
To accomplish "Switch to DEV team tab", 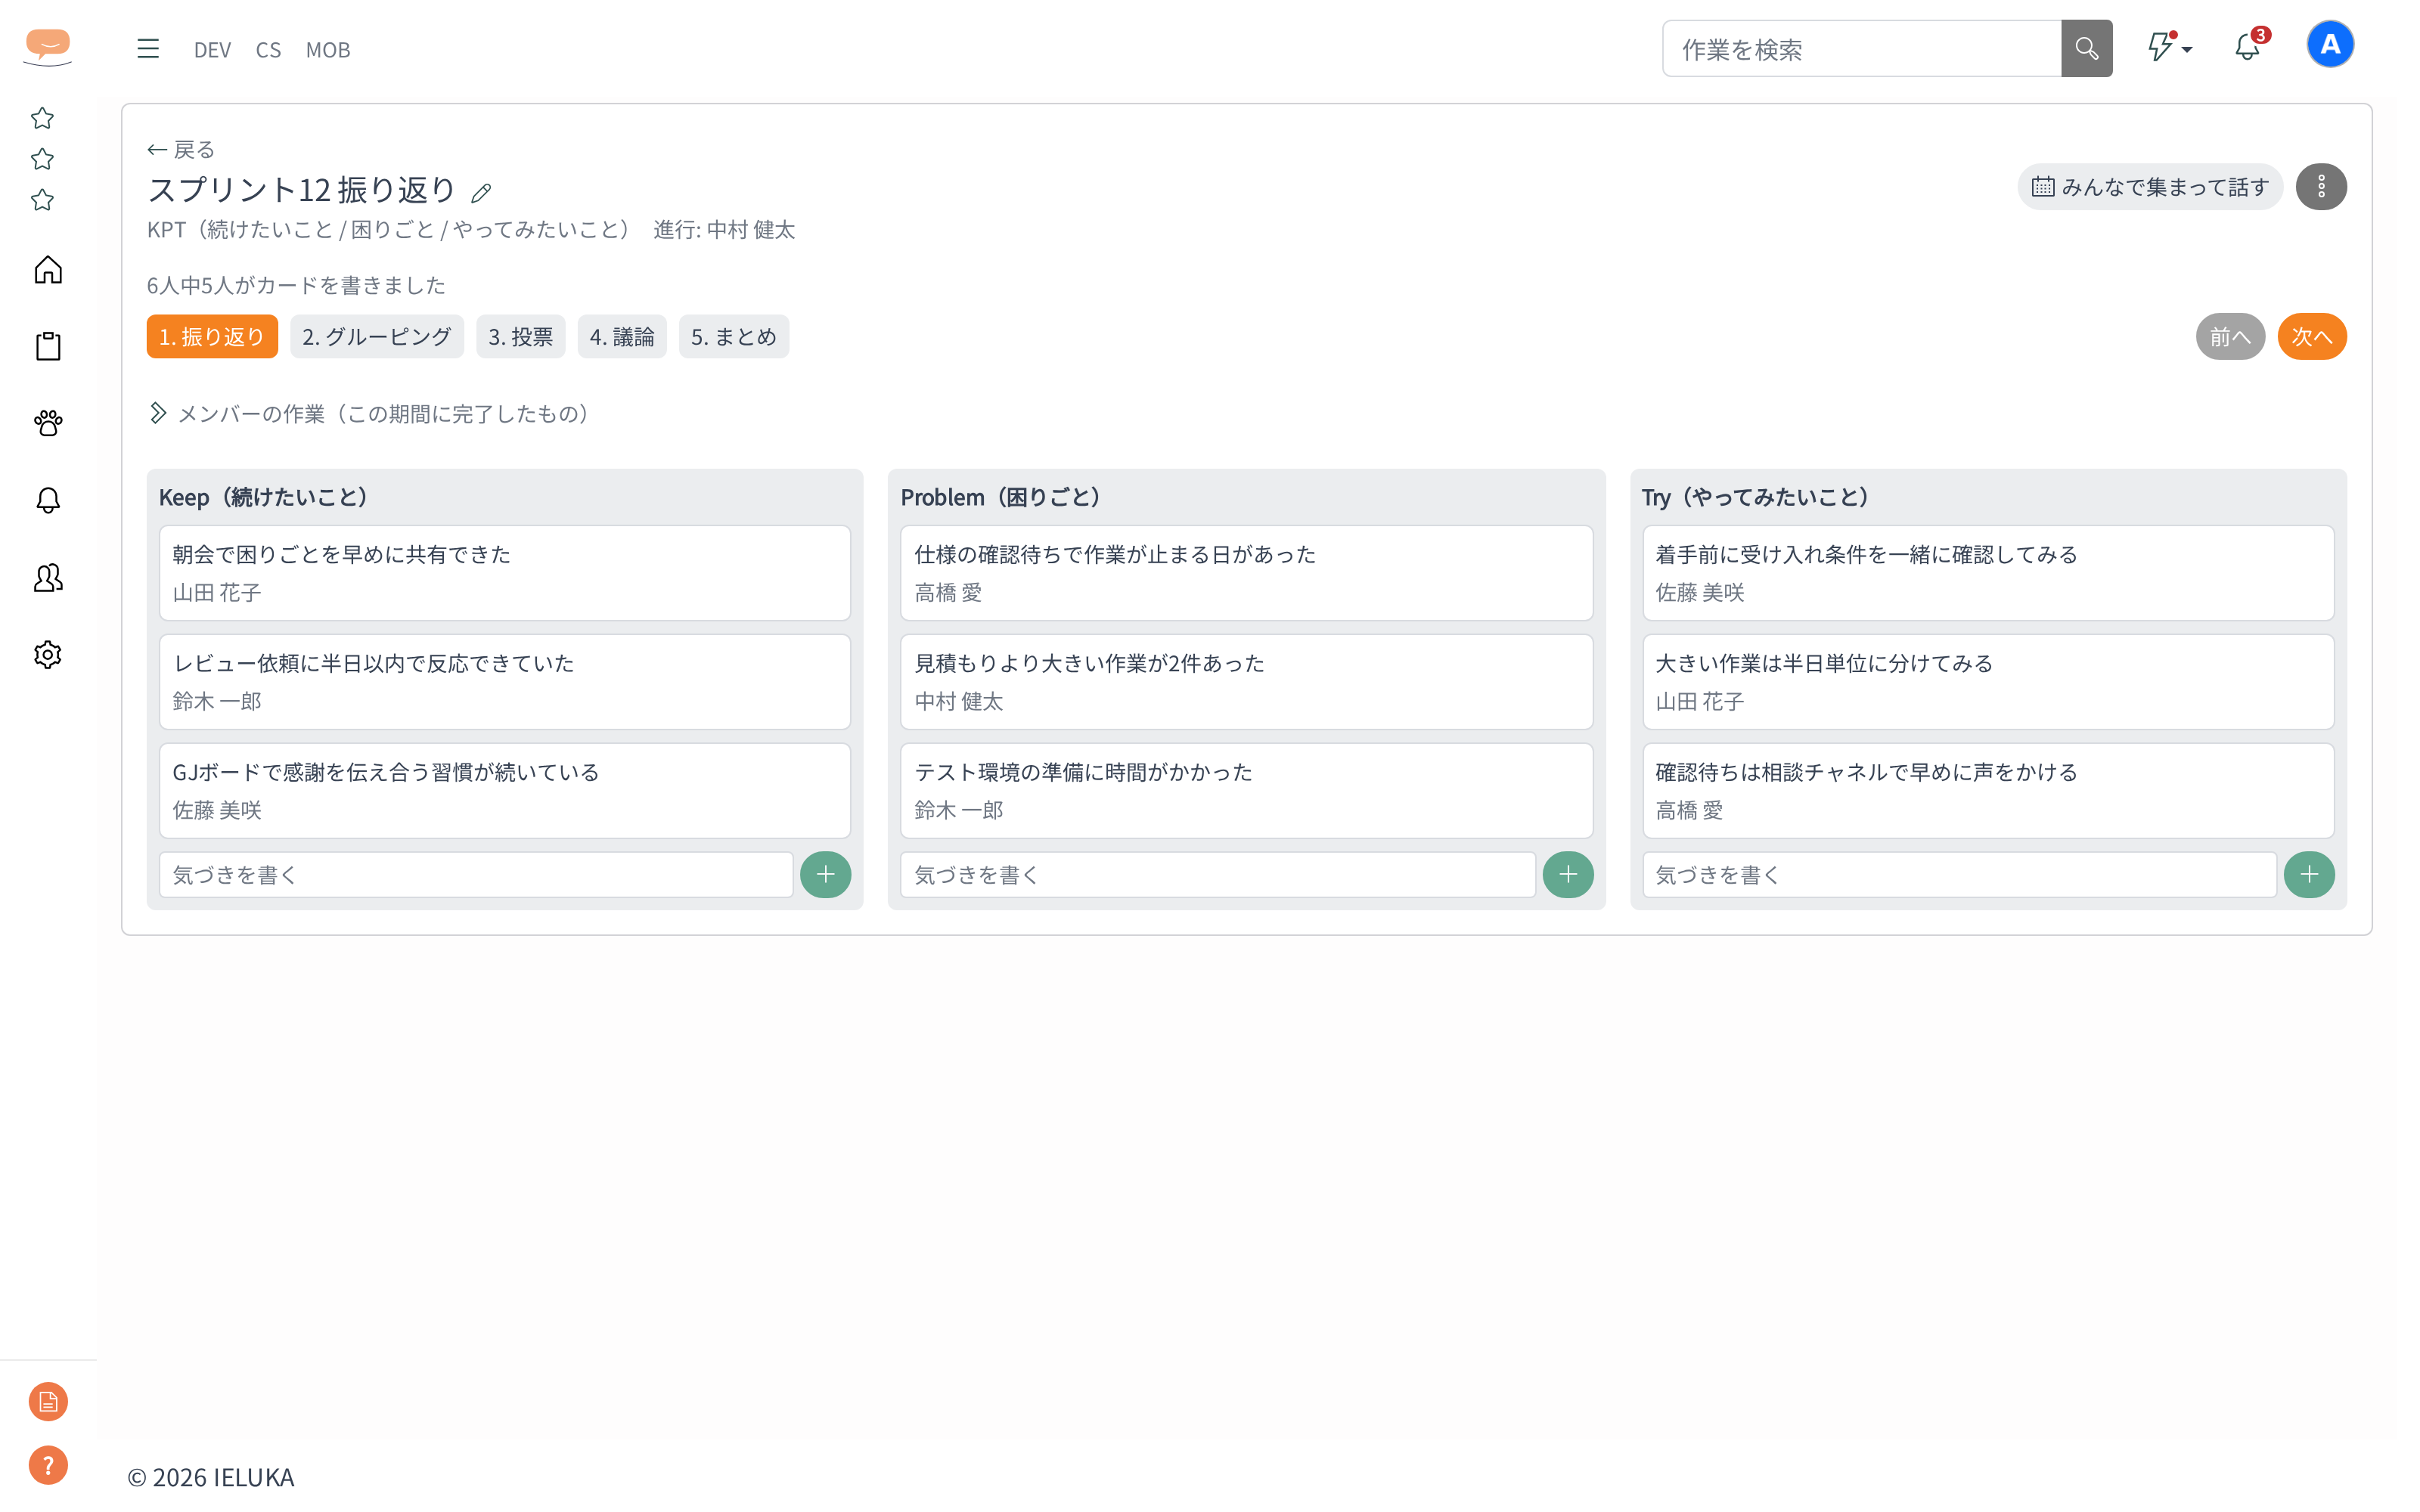I will [212, 49].
